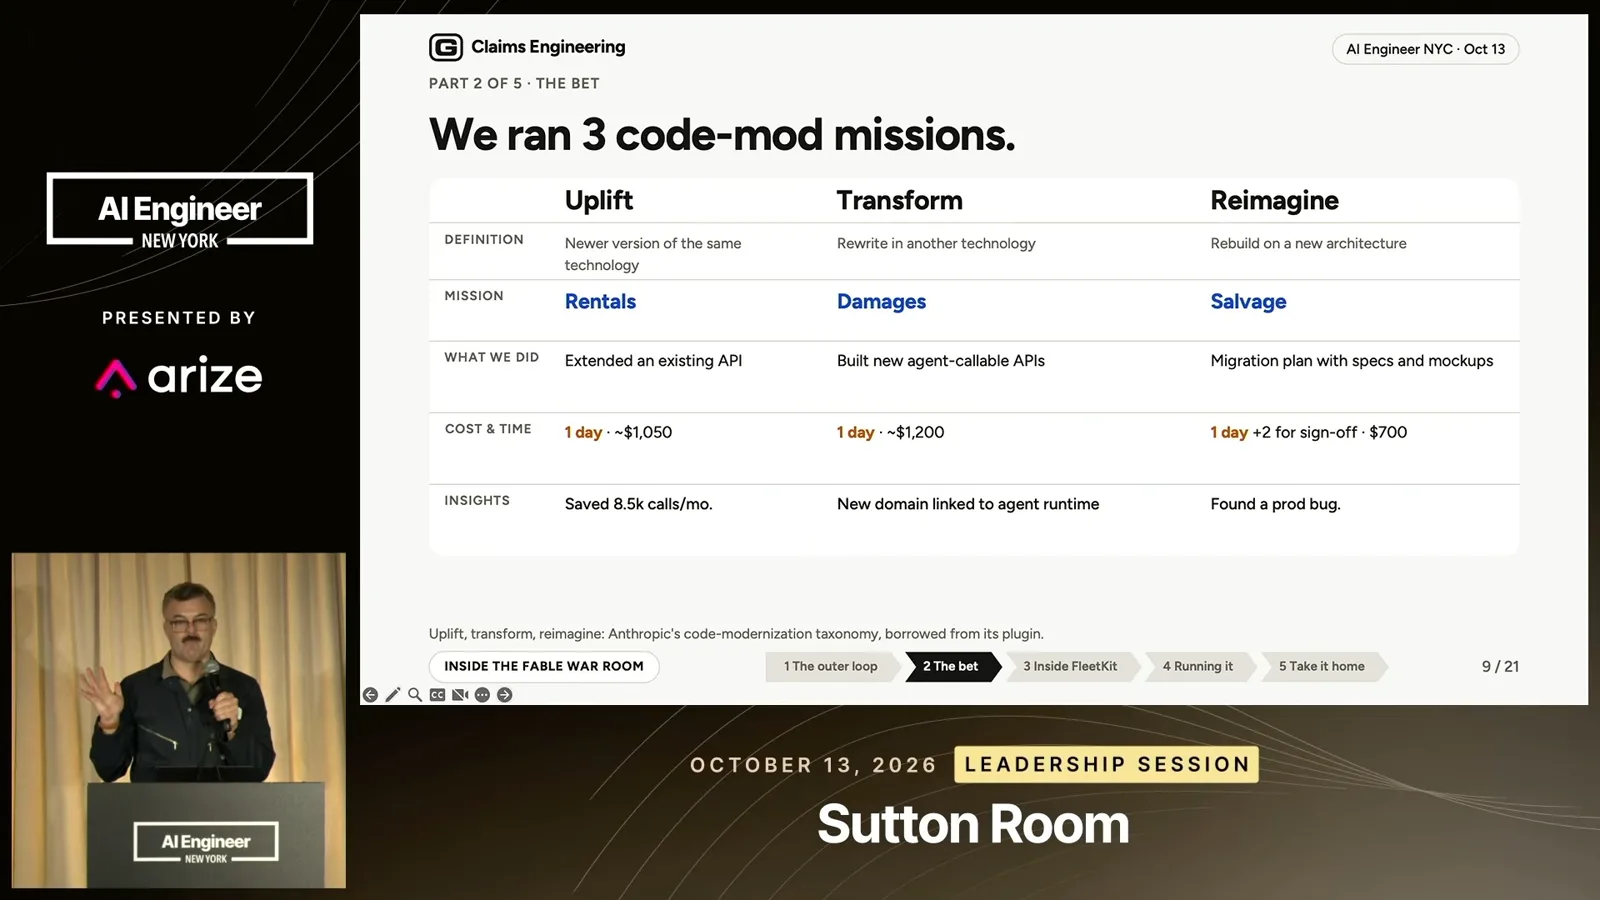
Task: Click the Inside the Fable War Room pill
Action: click(544, 666)
